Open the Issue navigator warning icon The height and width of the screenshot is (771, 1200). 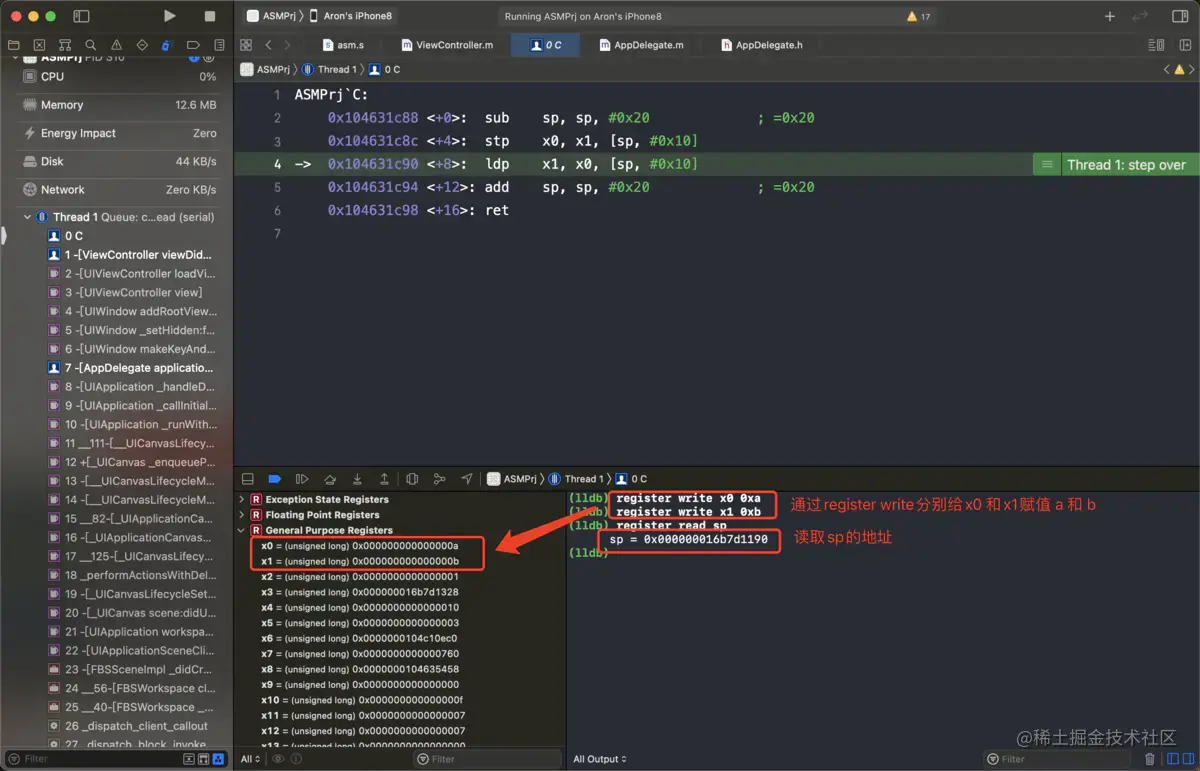click(117, 45)
